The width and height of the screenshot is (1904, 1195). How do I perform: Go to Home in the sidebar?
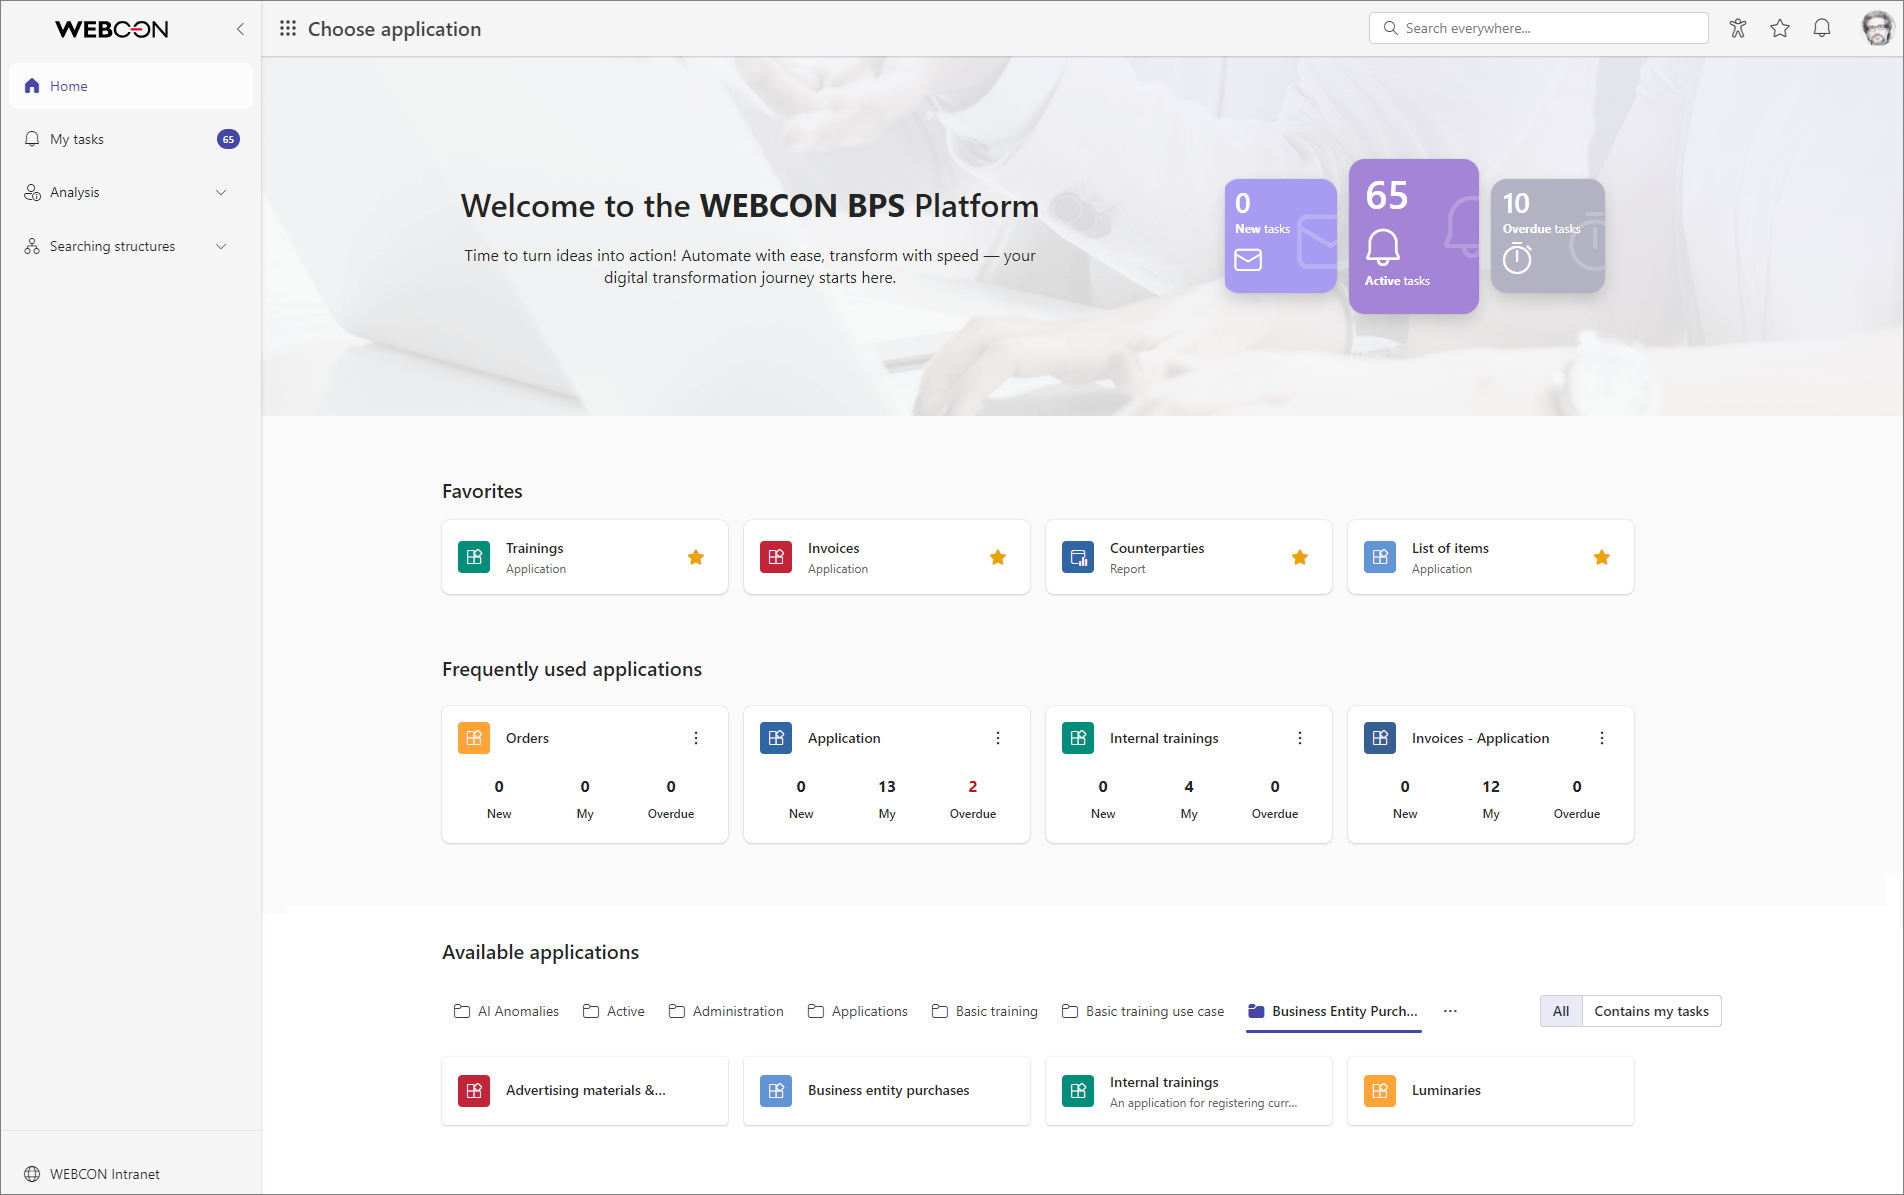coord(131,86)
